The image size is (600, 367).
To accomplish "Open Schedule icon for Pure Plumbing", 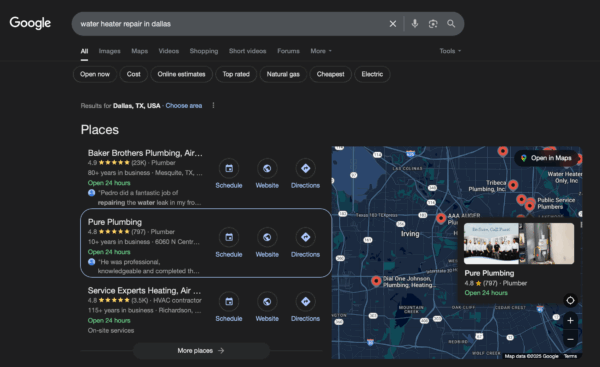I will [x=229, y=237].
